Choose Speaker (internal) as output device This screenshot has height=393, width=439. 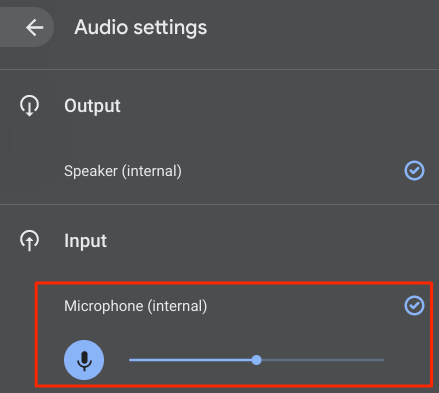point(123,171)
